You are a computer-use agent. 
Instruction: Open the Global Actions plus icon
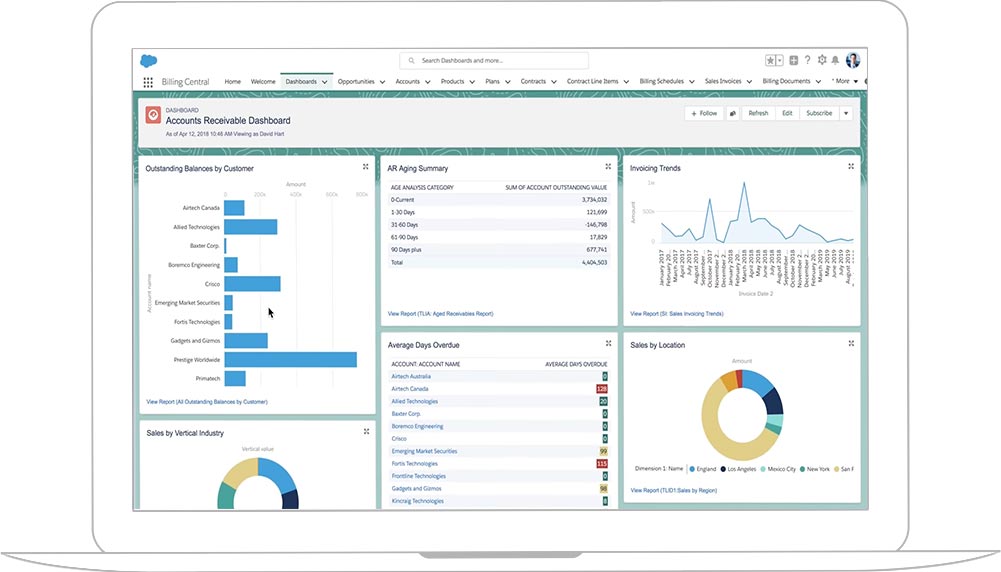(794, 61)
